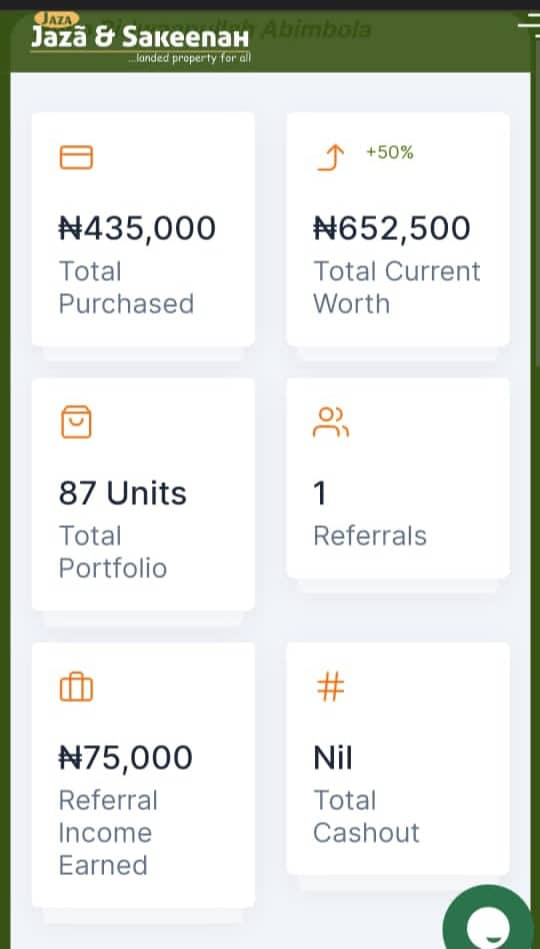The height and width of the screenshot is (949, 540).
Task: Click the +50% growth indicator
Action: tap(390, 153)
